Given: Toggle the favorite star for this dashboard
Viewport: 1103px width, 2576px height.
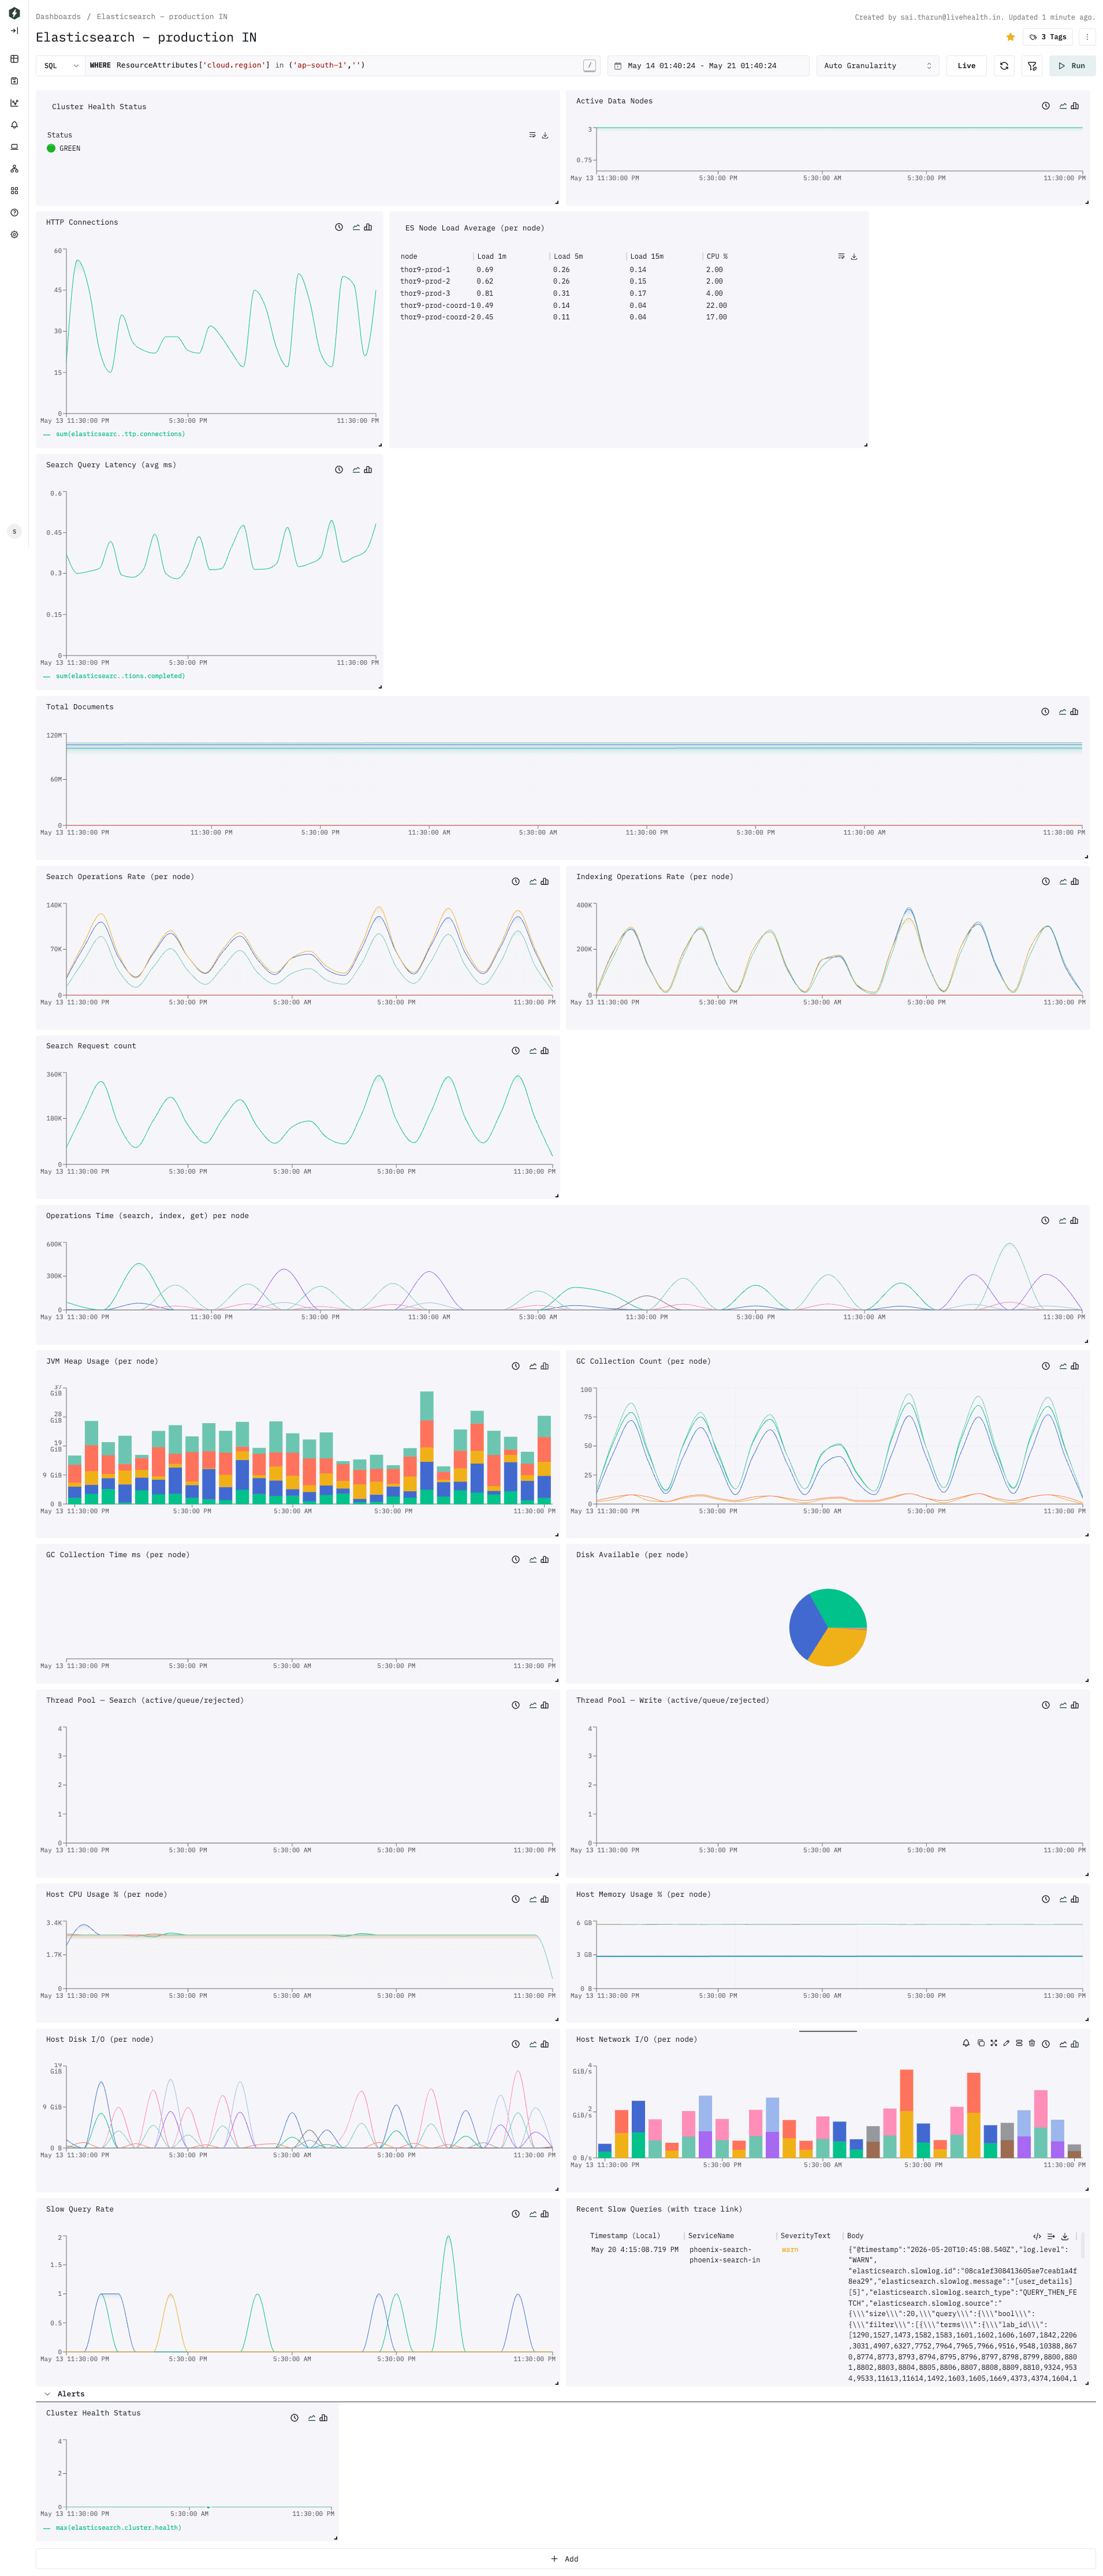Looking at the screenshot, I should (x=1010, y=37).
